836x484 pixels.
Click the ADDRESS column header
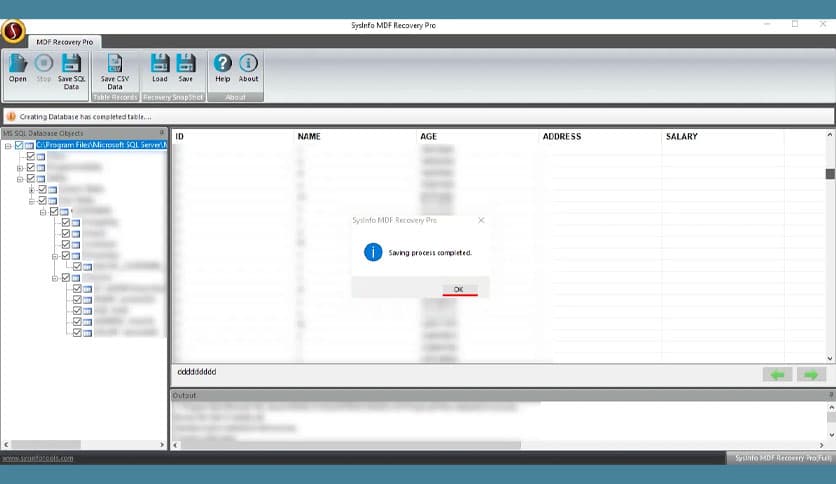click(x=600, y=136)
